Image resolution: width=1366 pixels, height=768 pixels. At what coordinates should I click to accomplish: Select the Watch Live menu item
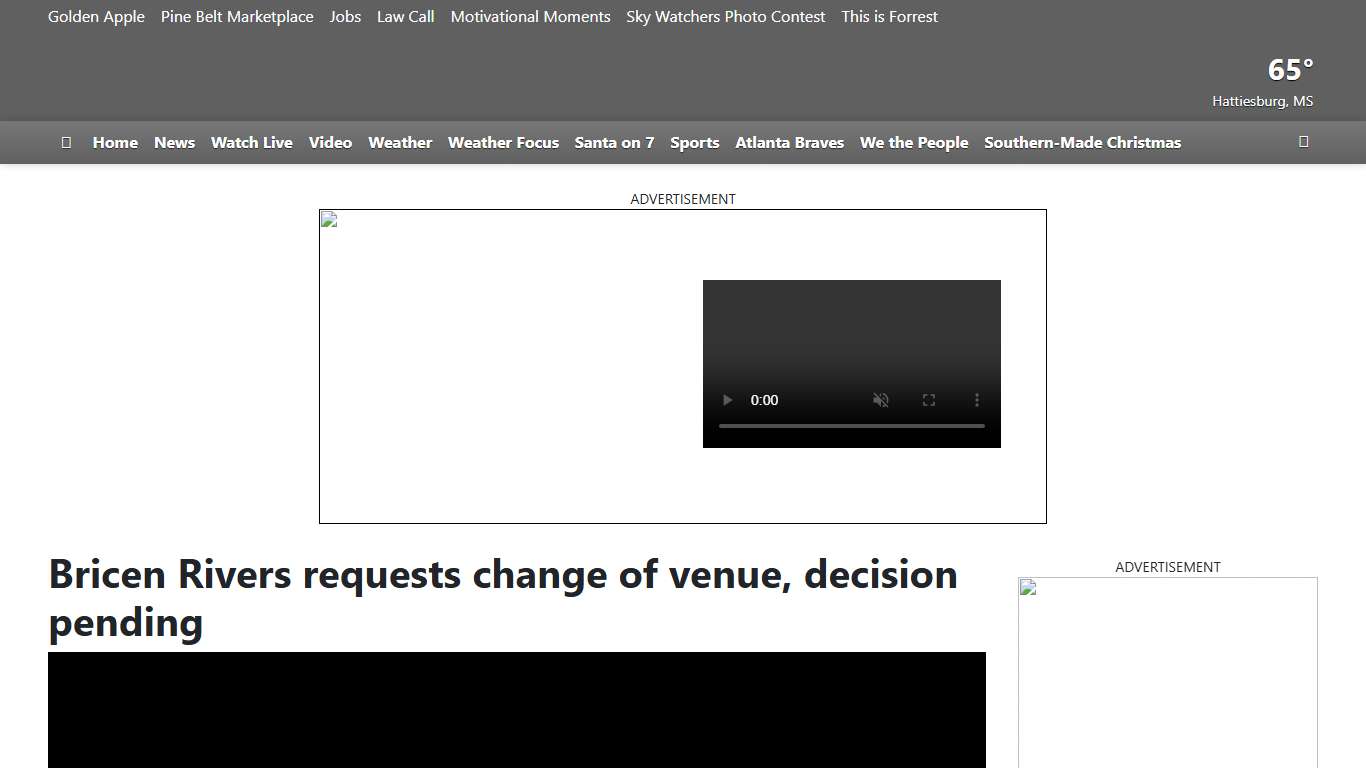pos(251,142)
